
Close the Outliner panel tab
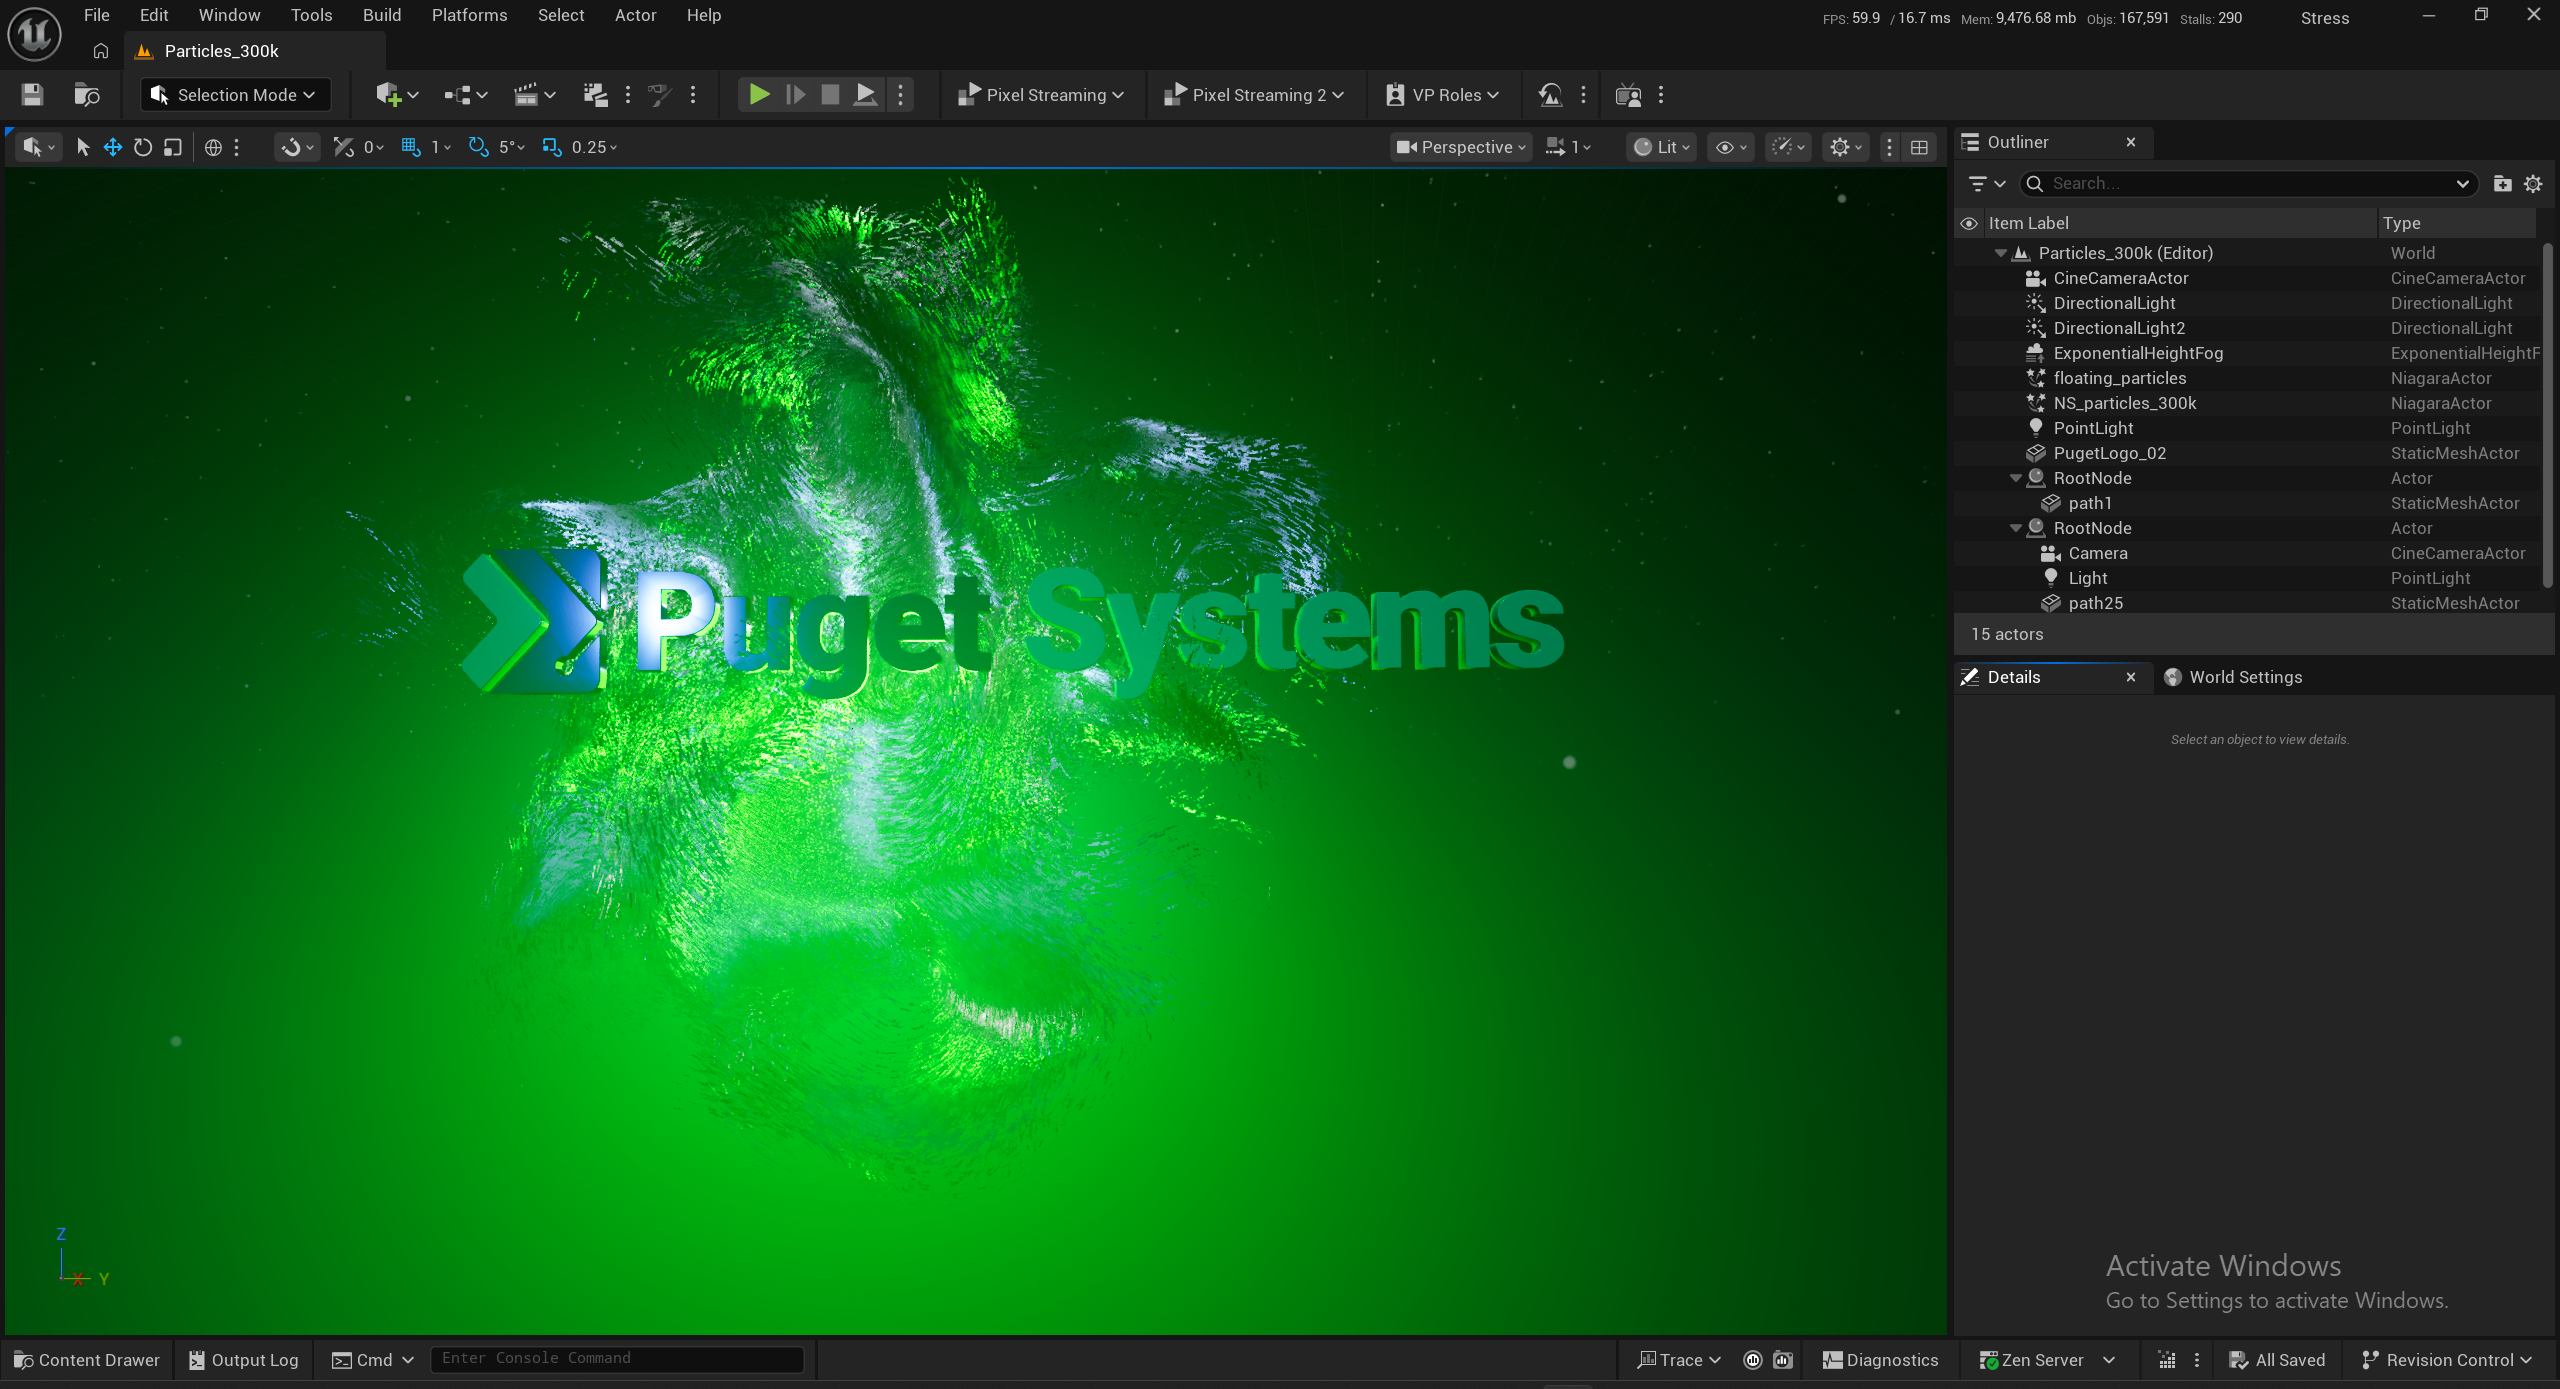2131,142
